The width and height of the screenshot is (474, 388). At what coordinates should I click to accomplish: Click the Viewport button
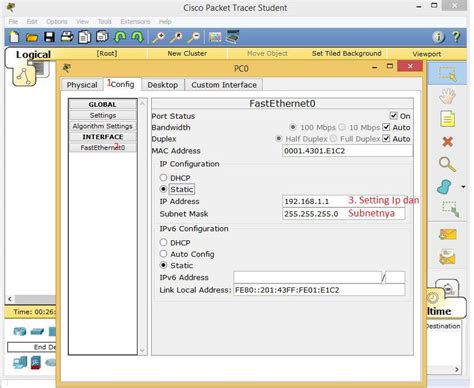pos(427,54)
